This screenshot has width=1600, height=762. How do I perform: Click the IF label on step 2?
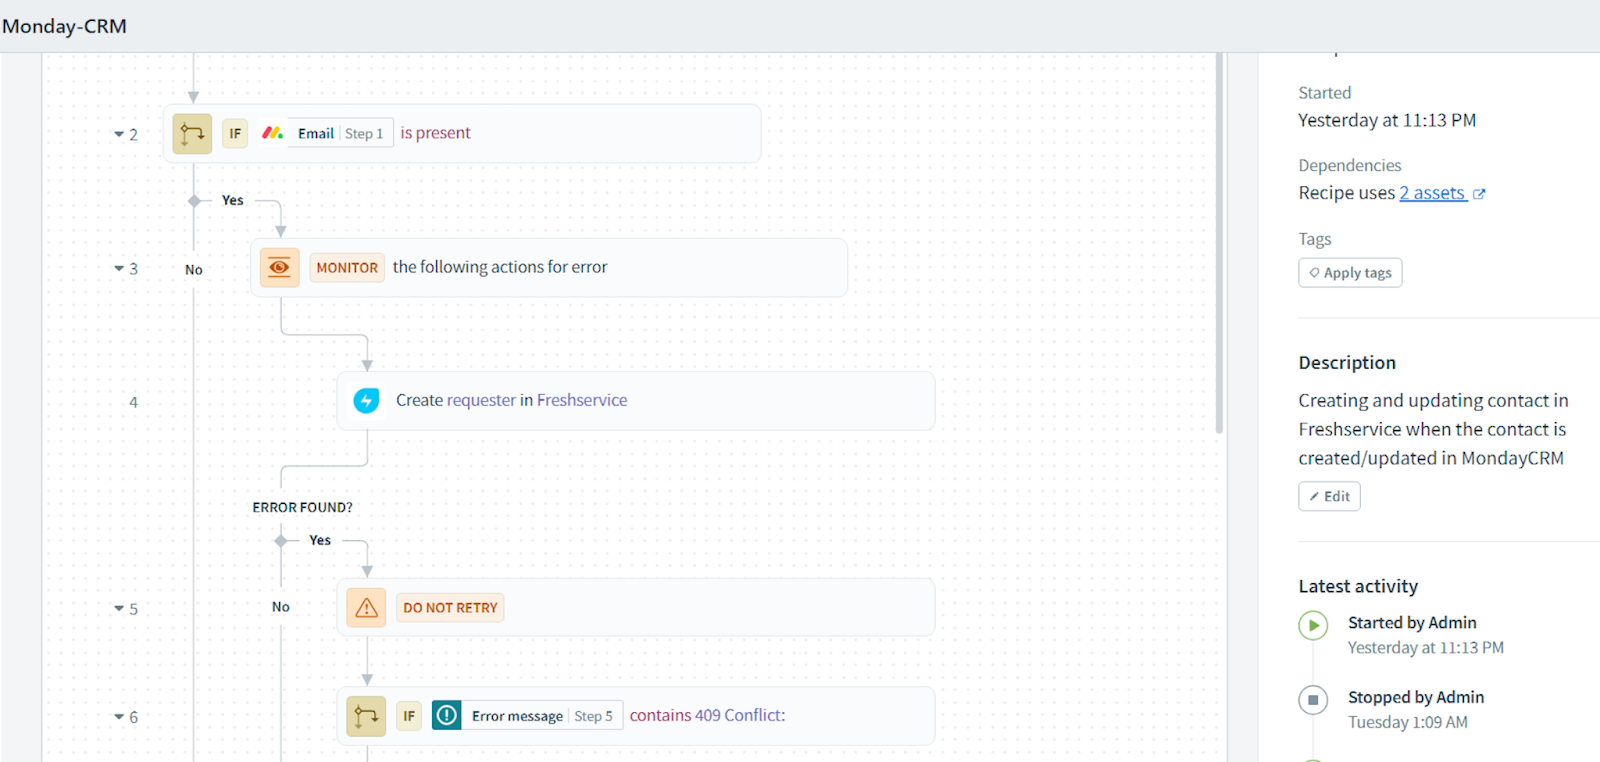(x=235, y=133)
